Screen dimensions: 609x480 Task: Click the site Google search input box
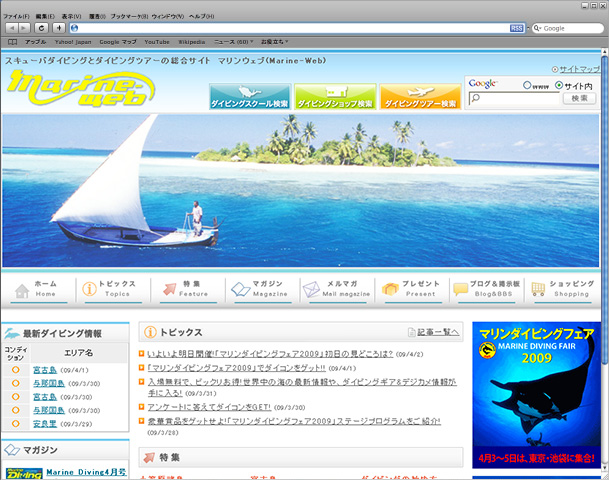pyautogui.click(x=514, y=99)
